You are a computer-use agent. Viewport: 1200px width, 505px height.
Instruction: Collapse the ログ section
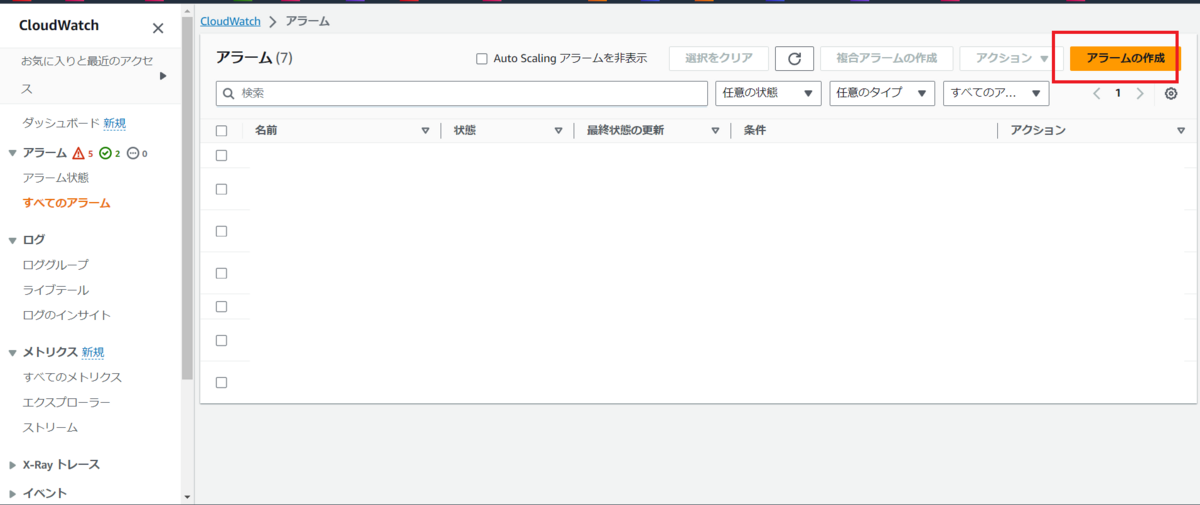[x=13, y=240]
